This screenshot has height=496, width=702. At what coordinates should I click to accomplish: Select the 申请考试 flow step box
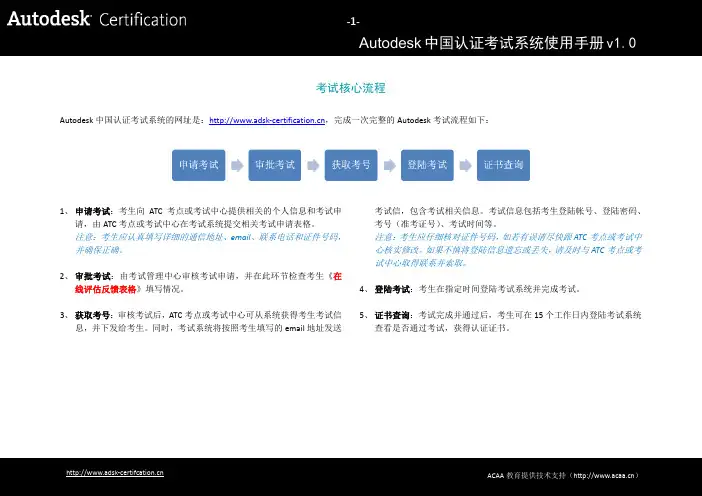coord(198,164)
